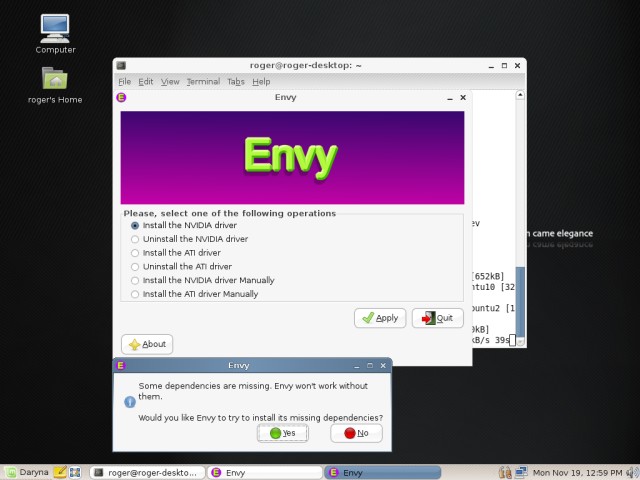
Task: Open the terminal Edit menu
Action: click(x=146, y=82)
